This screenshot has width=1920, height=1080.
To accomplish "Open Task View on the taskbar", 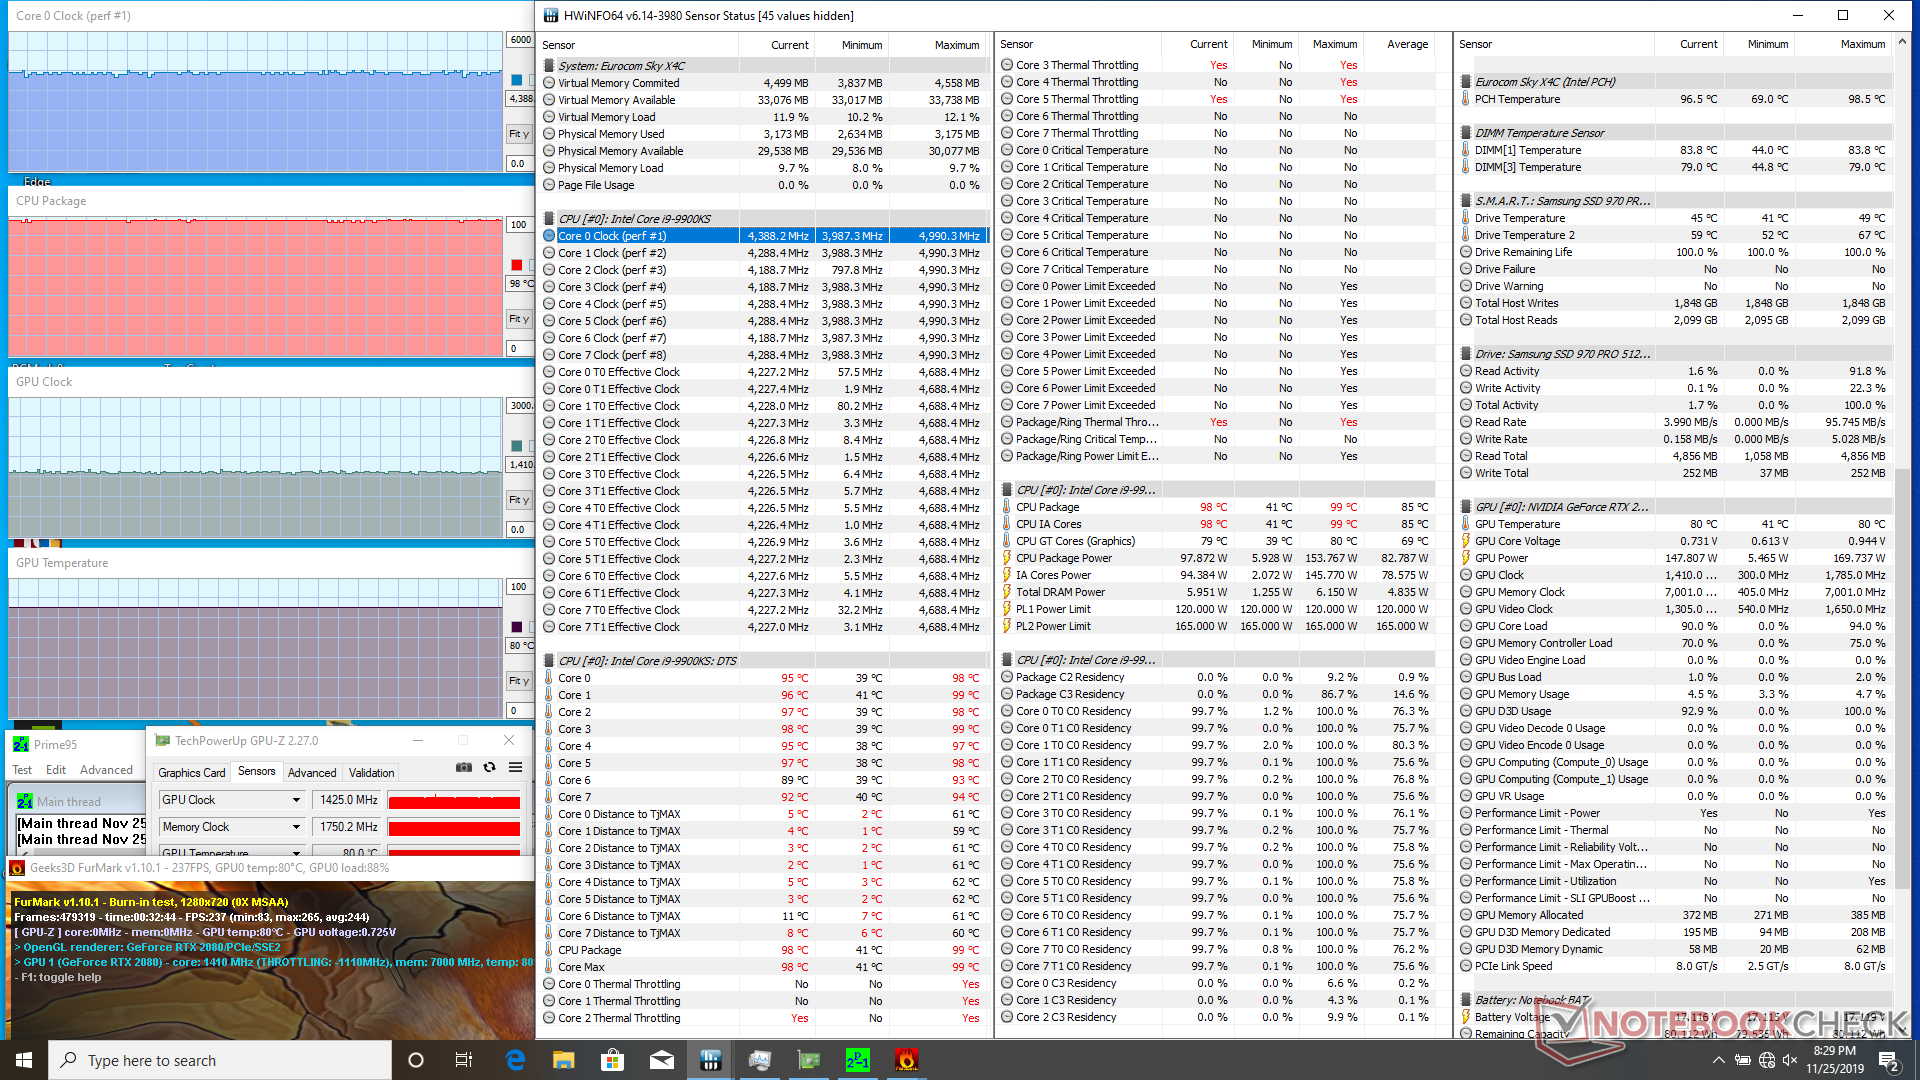I will [x=464, y=1060].
